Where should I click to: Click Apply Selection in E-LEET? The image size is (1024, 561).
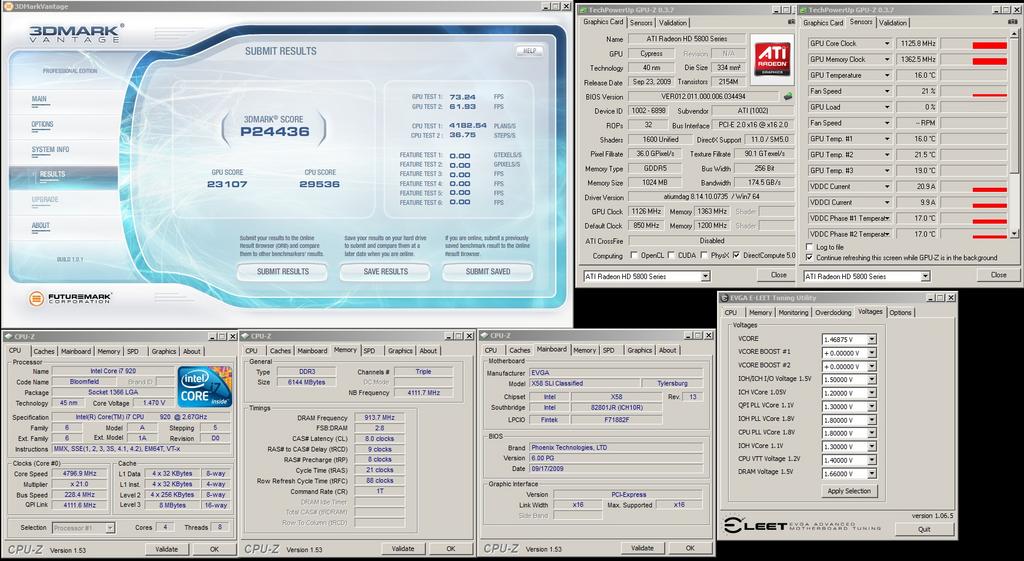point(849,491)
